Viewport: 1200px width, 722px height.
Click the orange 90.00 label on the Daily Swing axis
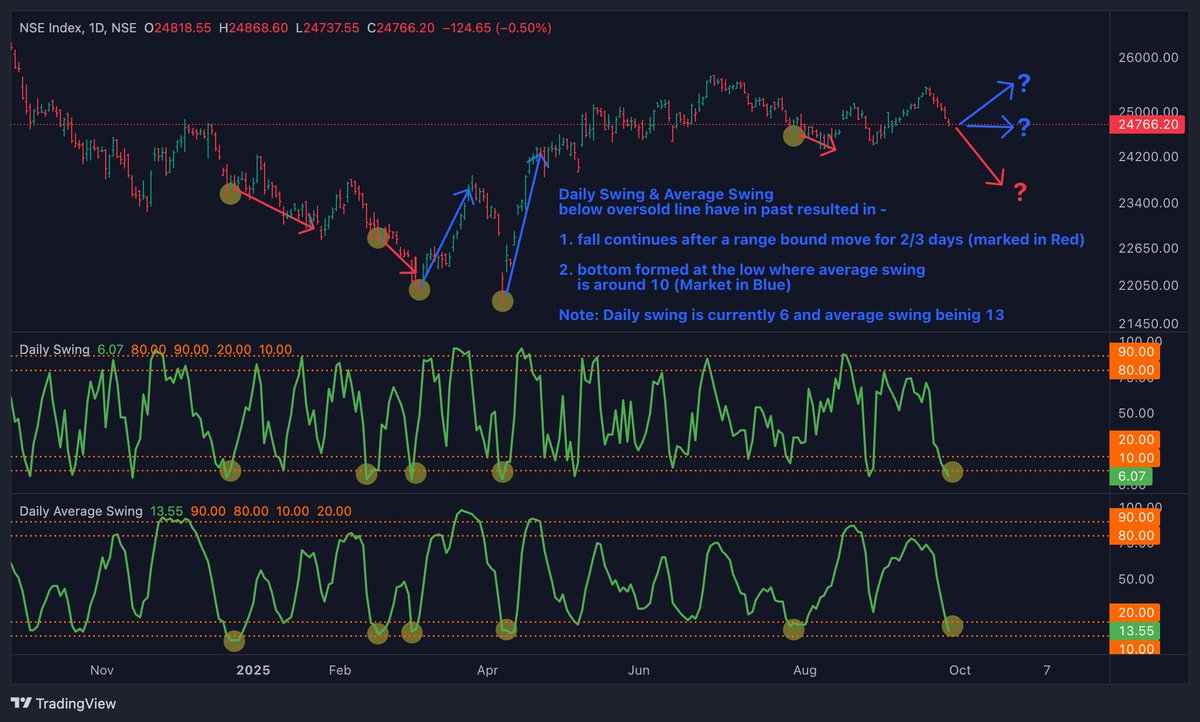point(1134,352)
